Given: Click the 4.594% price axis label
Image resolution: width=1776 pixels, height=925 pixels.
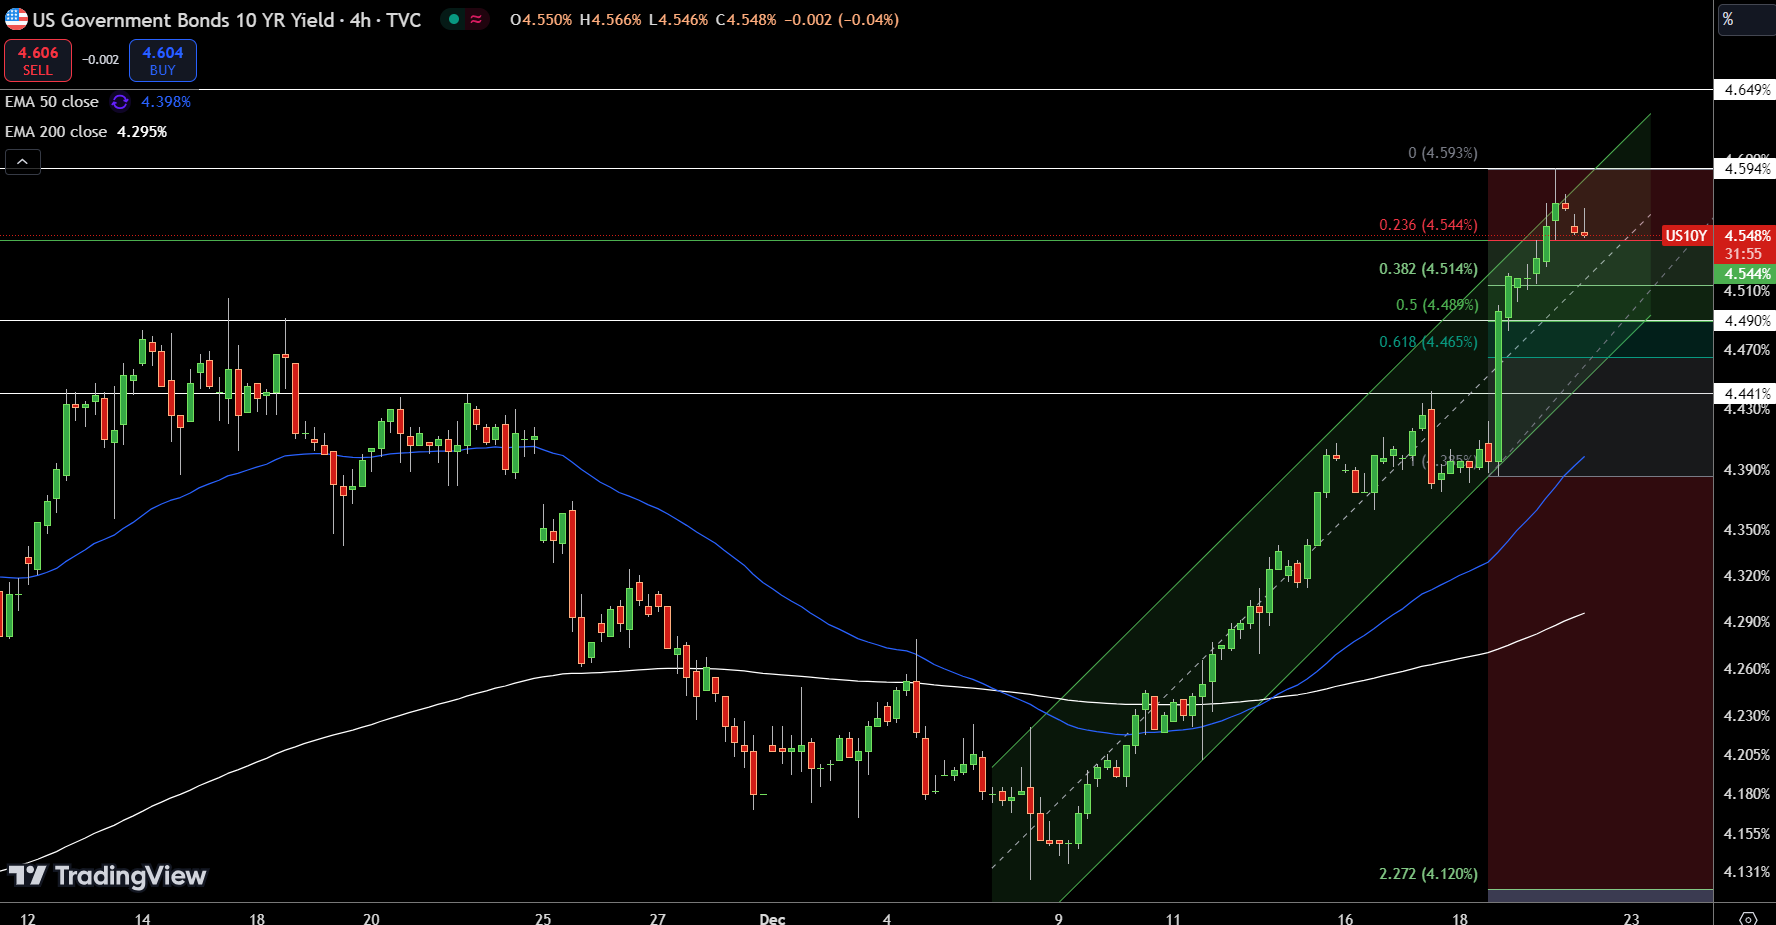Looking at the screenshot, I should 1747,169.
